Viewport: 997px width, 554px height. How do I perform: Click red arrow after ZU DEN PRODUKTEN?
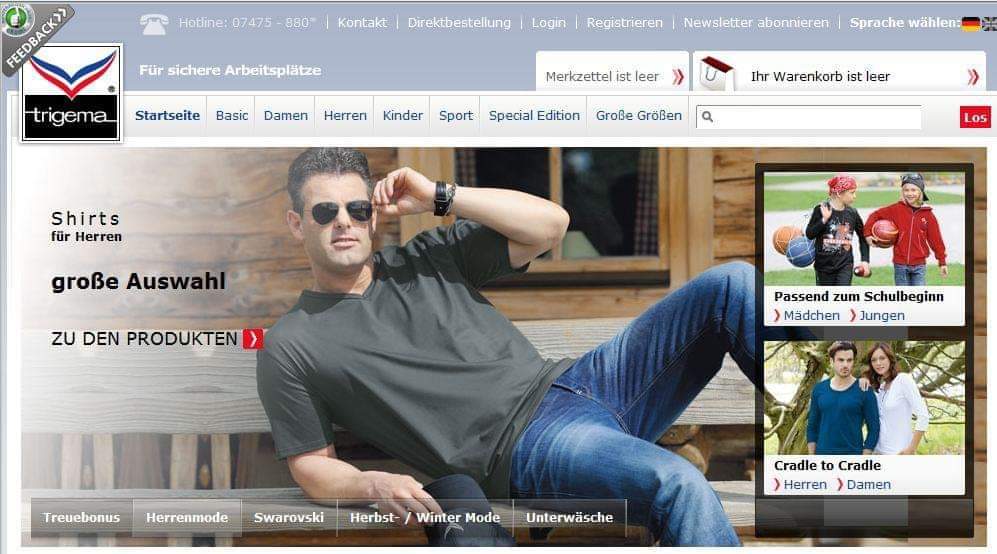[x=253, y=339]
